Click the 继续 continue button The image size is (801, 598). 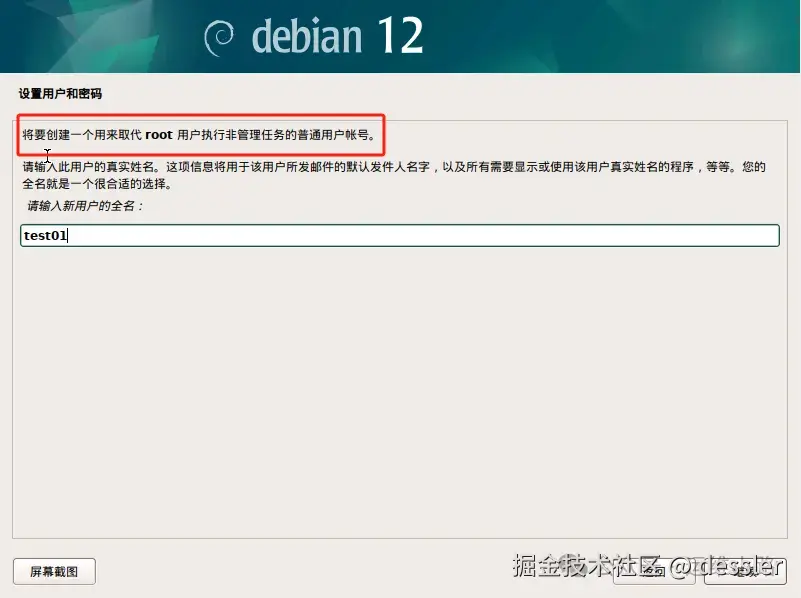click(745, 571)
